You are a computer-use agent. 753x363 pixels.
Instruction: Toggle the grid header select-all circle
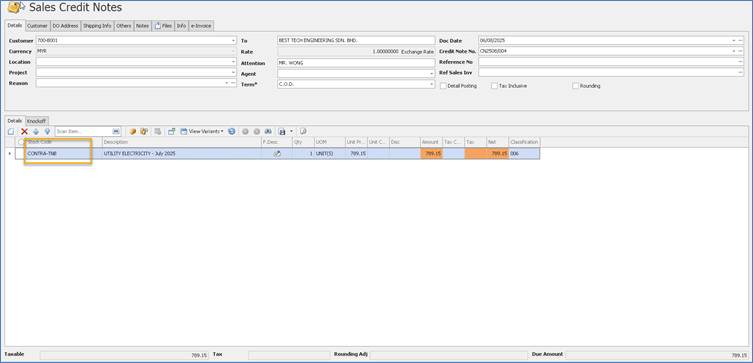21,142
